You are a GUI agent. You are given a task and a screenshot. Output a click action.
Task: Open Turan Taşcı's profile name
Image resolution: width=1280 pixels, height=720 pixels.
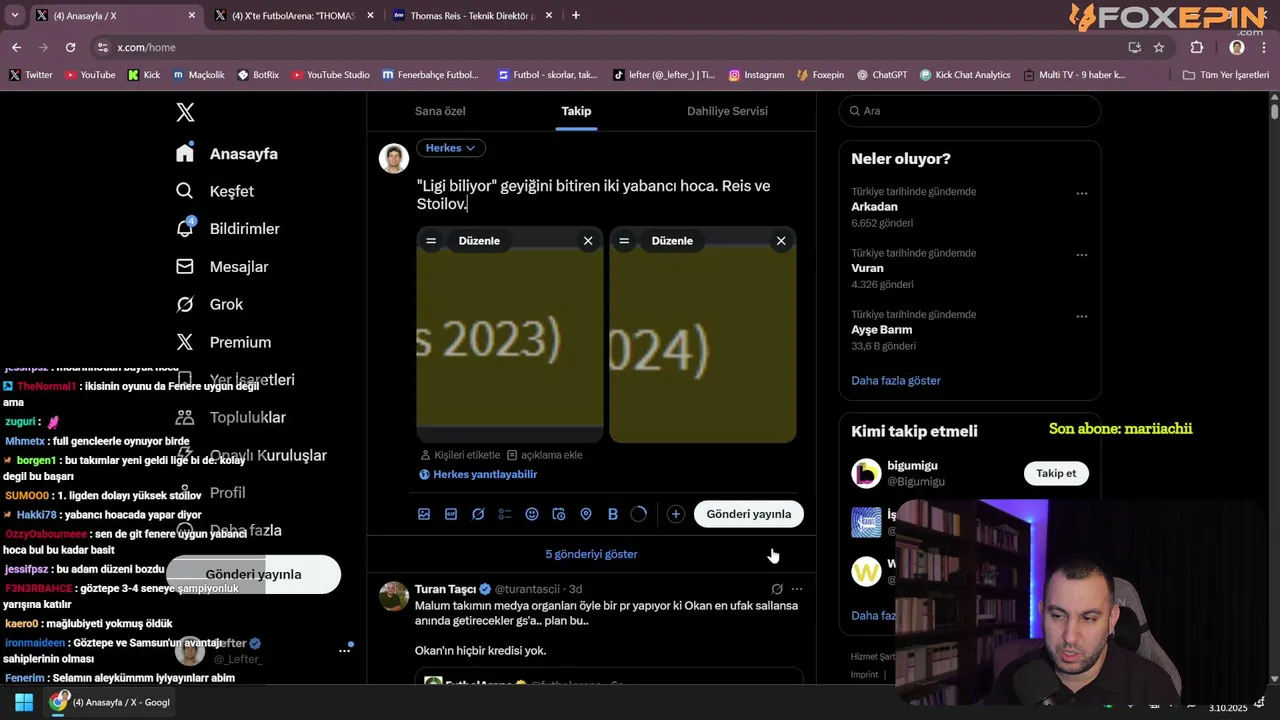pos(445,589)
